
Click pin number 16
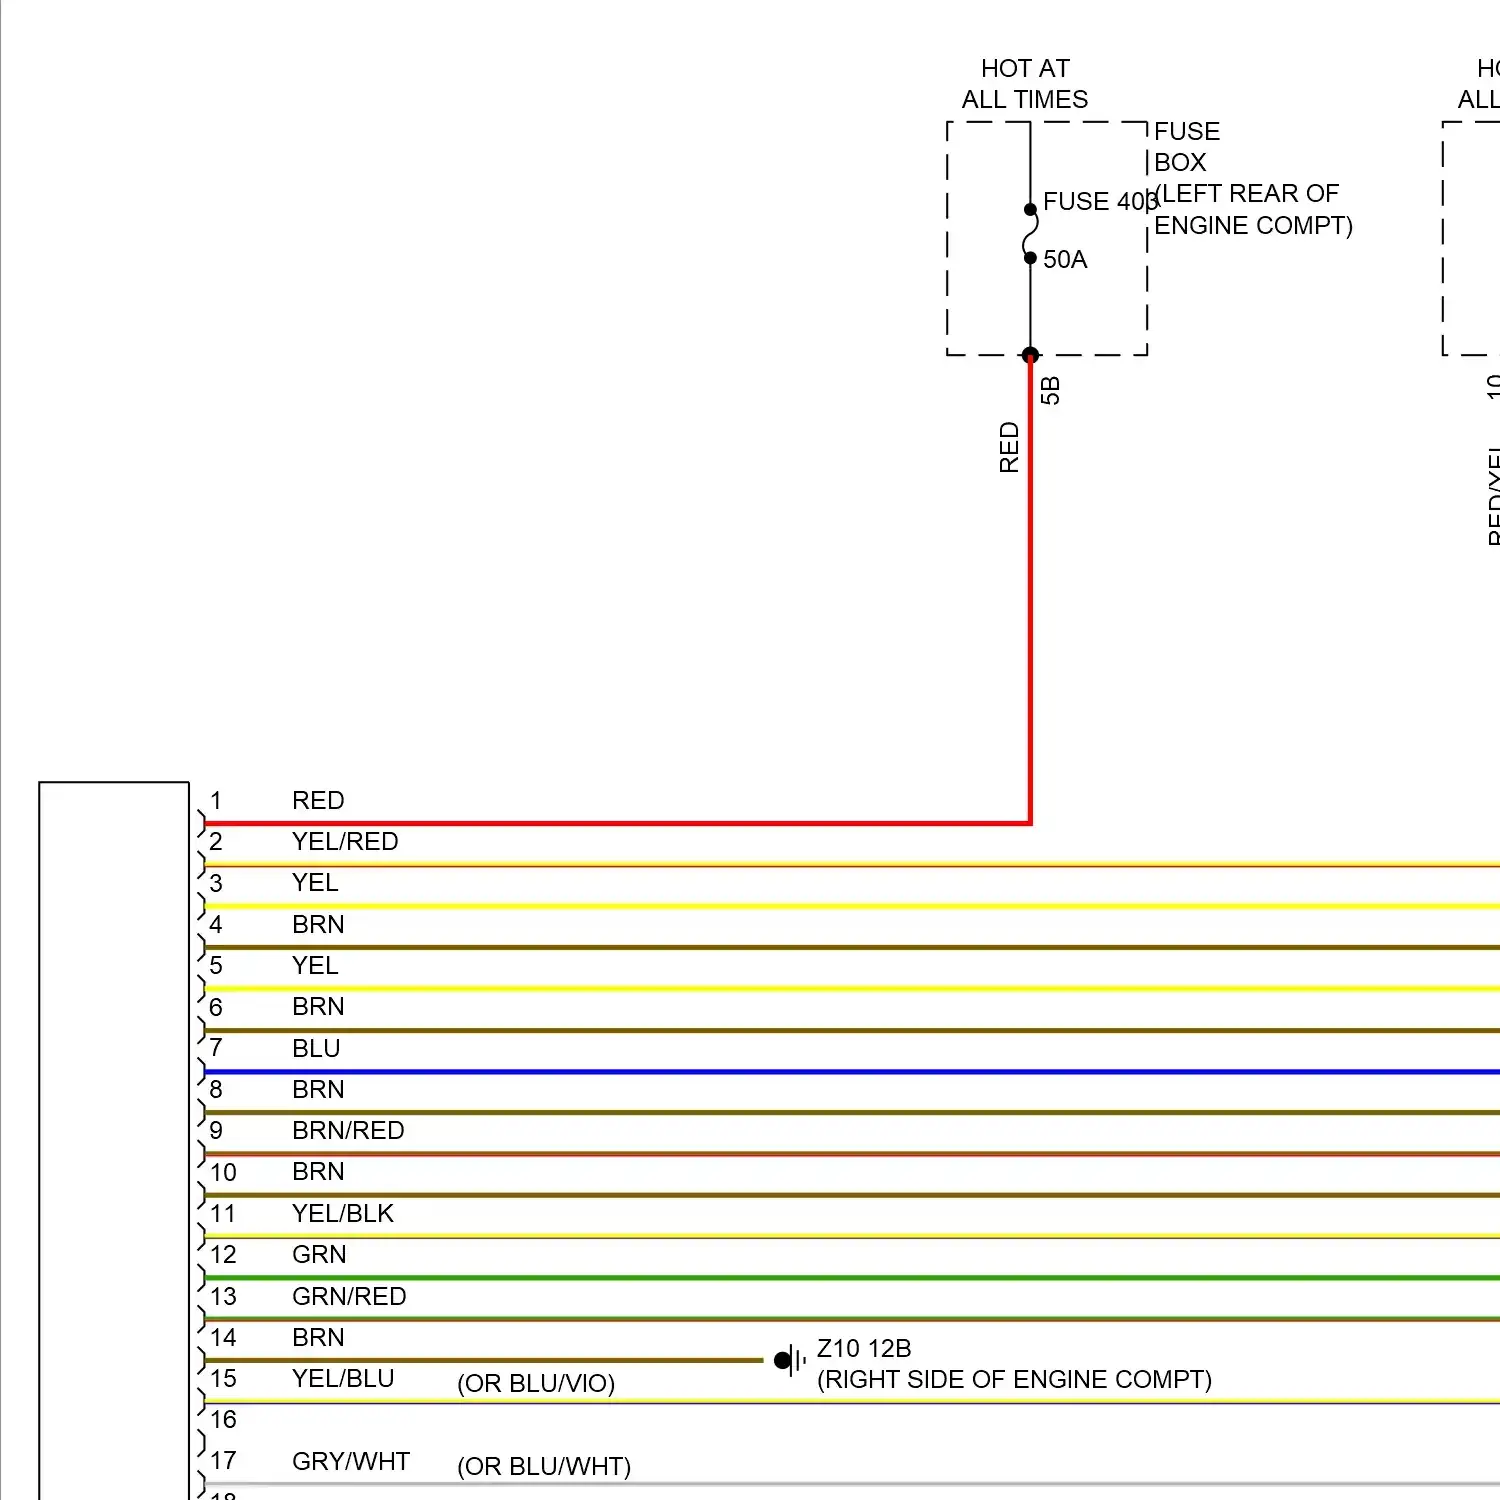(x=223, y=1419)
